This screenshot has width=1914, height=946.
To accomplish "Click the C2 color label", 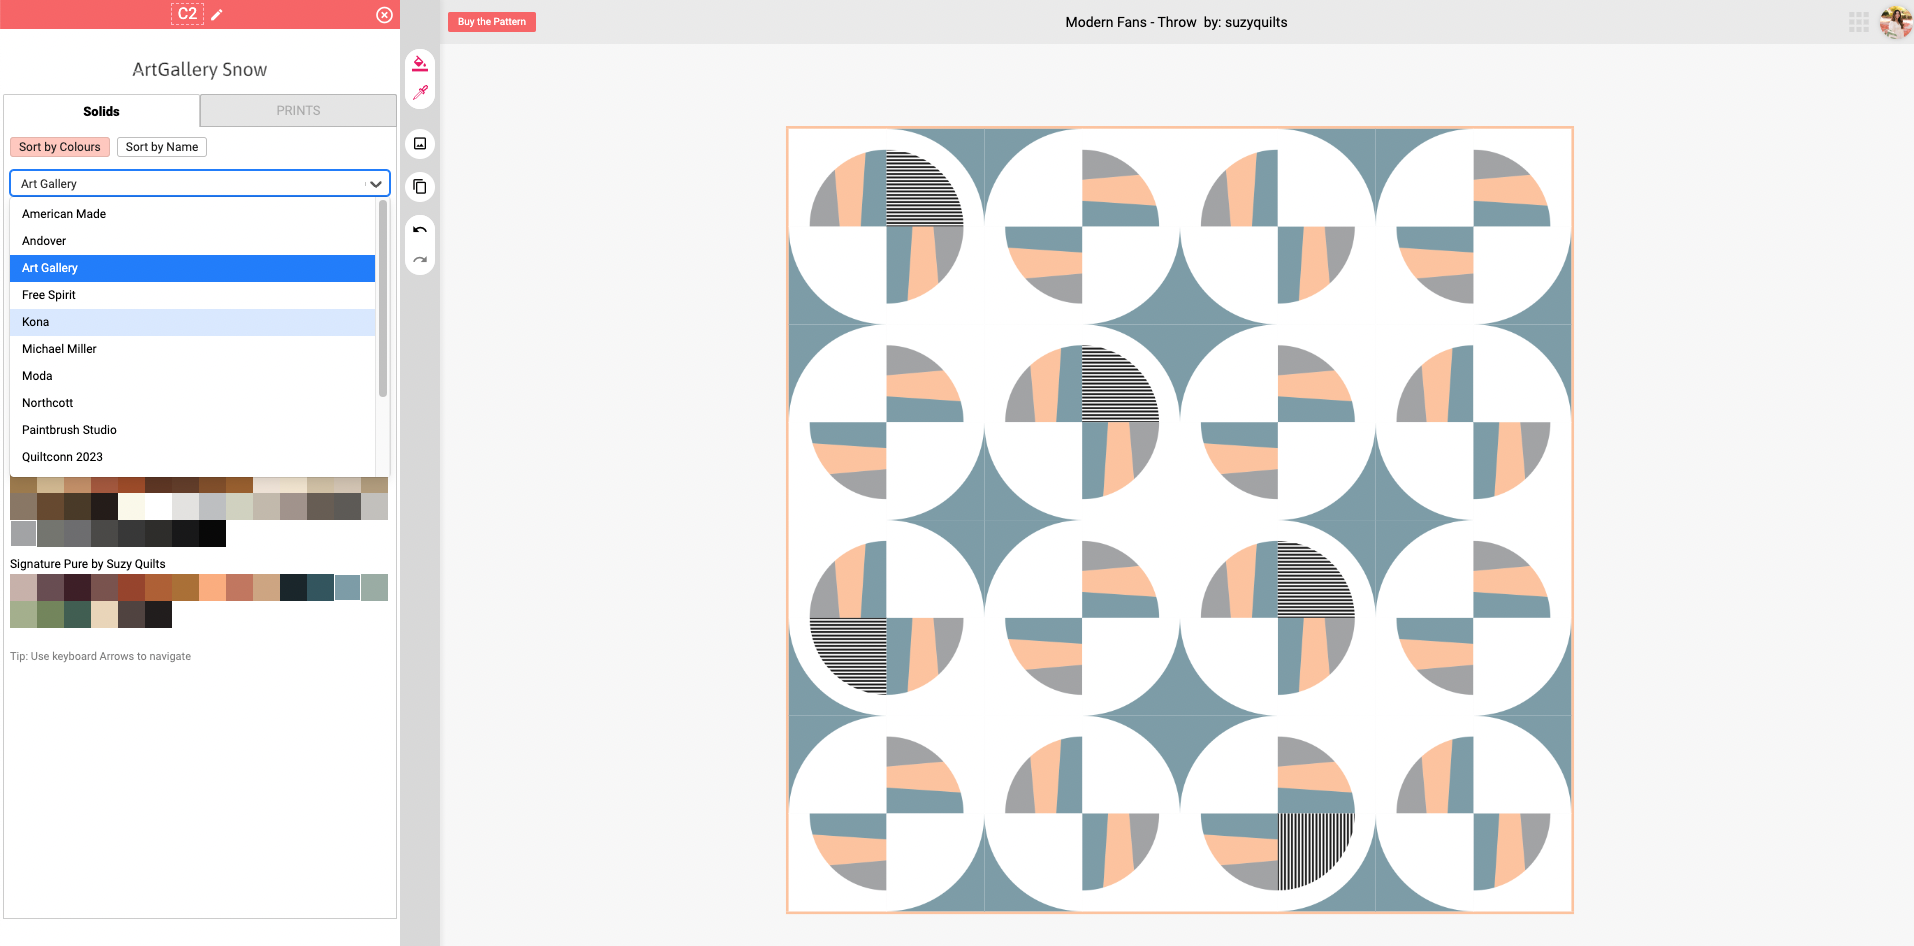I will pos(187,14).
